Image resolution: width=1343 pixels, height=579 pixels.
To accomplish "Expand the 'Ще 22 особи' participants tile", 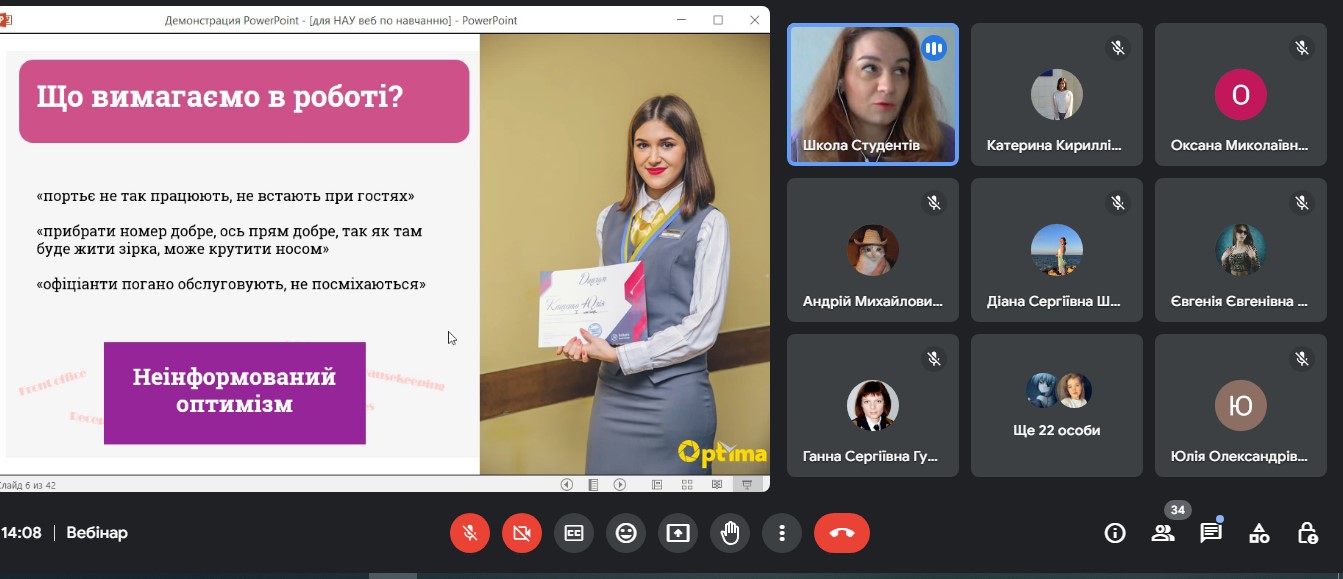I will tap(1057, 405).
